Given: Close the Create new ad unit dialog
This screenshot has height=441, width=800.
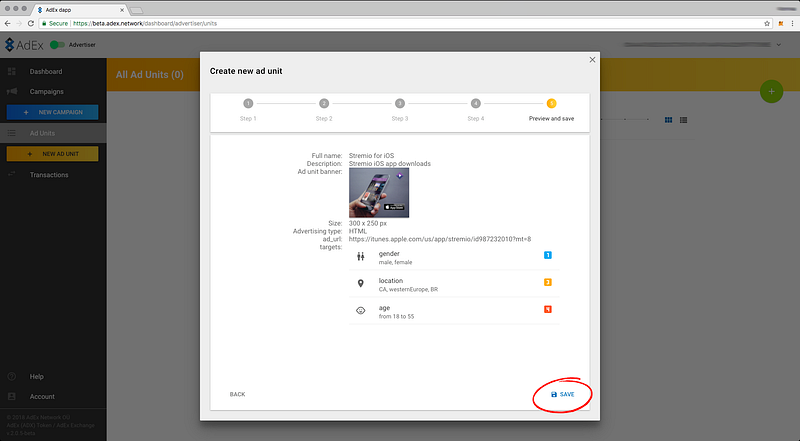Looking at the screenshot, I should tap(592, 60).
